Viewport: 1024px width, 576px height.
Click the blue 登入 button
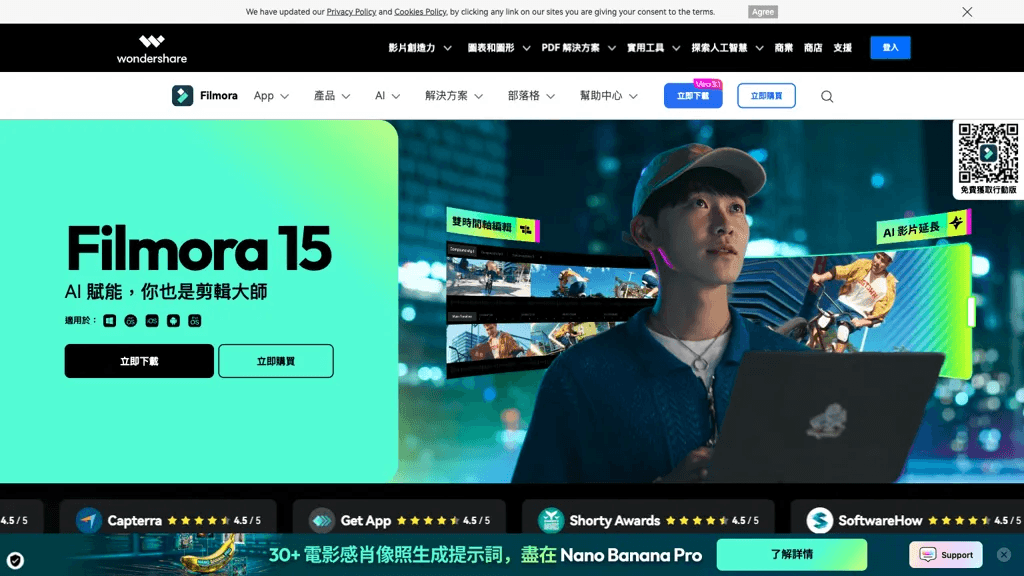click(890, 48)
